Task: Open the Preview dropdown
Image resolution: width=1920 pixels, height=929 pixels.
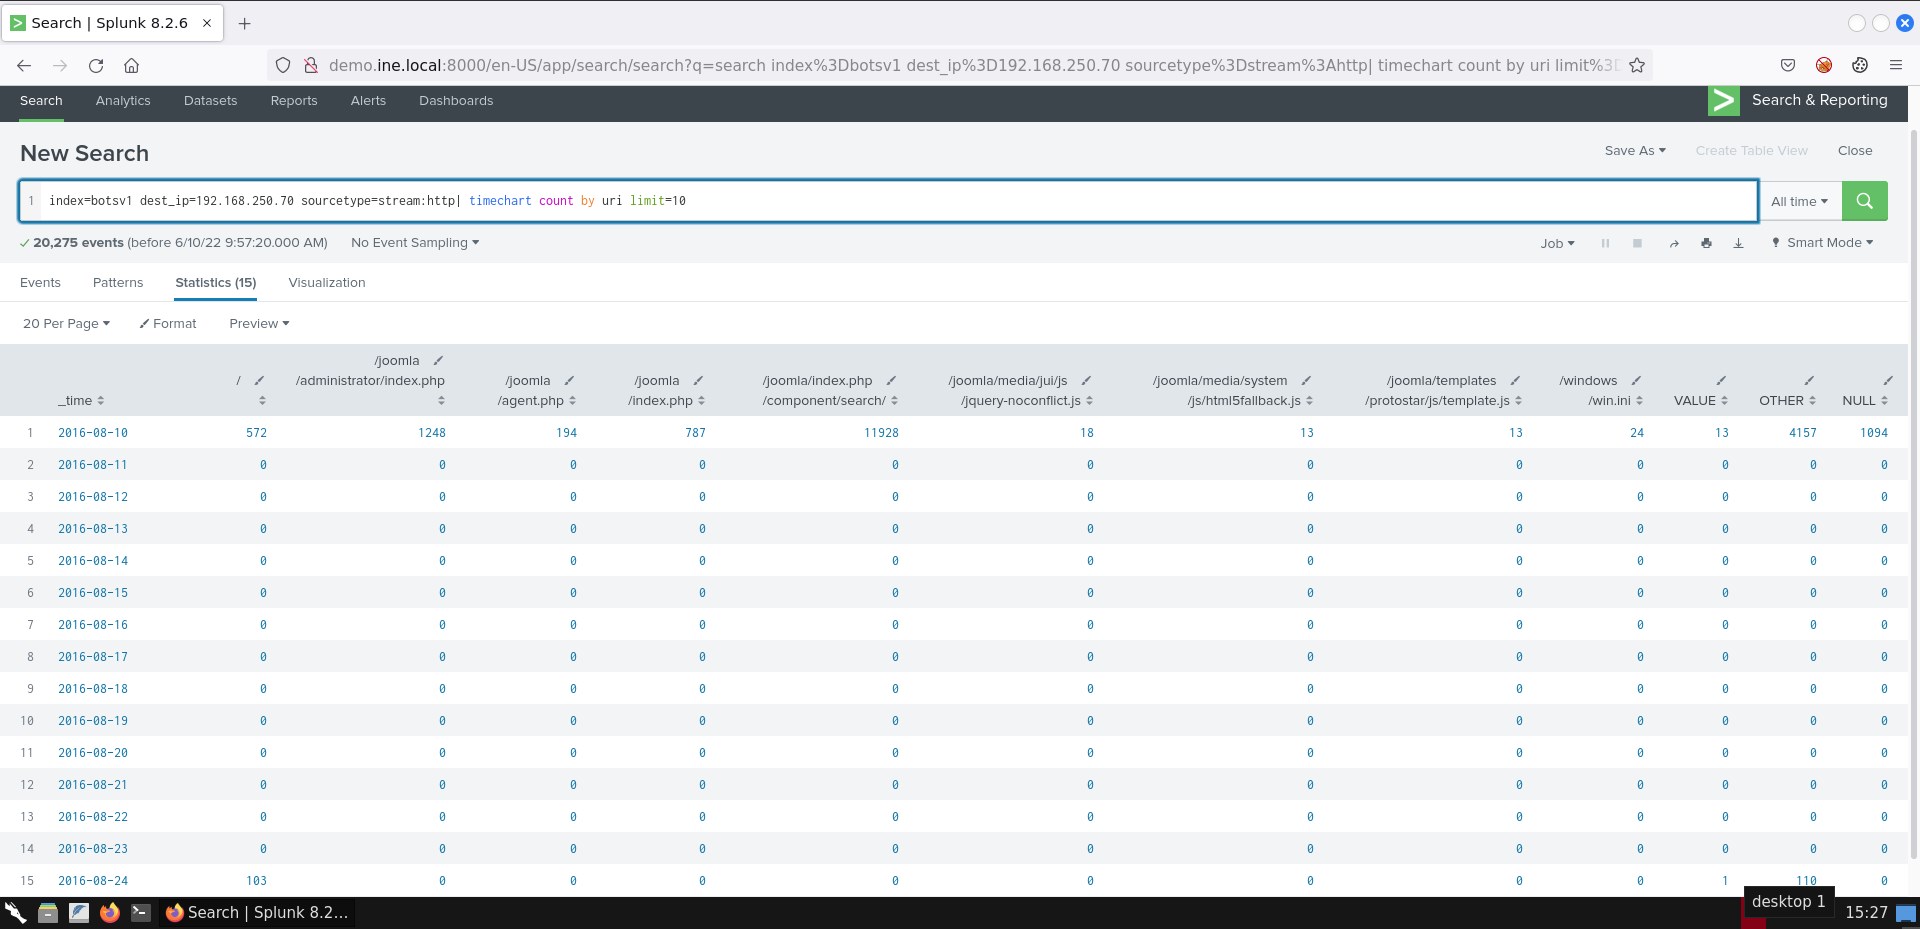Action: [259, 324]
